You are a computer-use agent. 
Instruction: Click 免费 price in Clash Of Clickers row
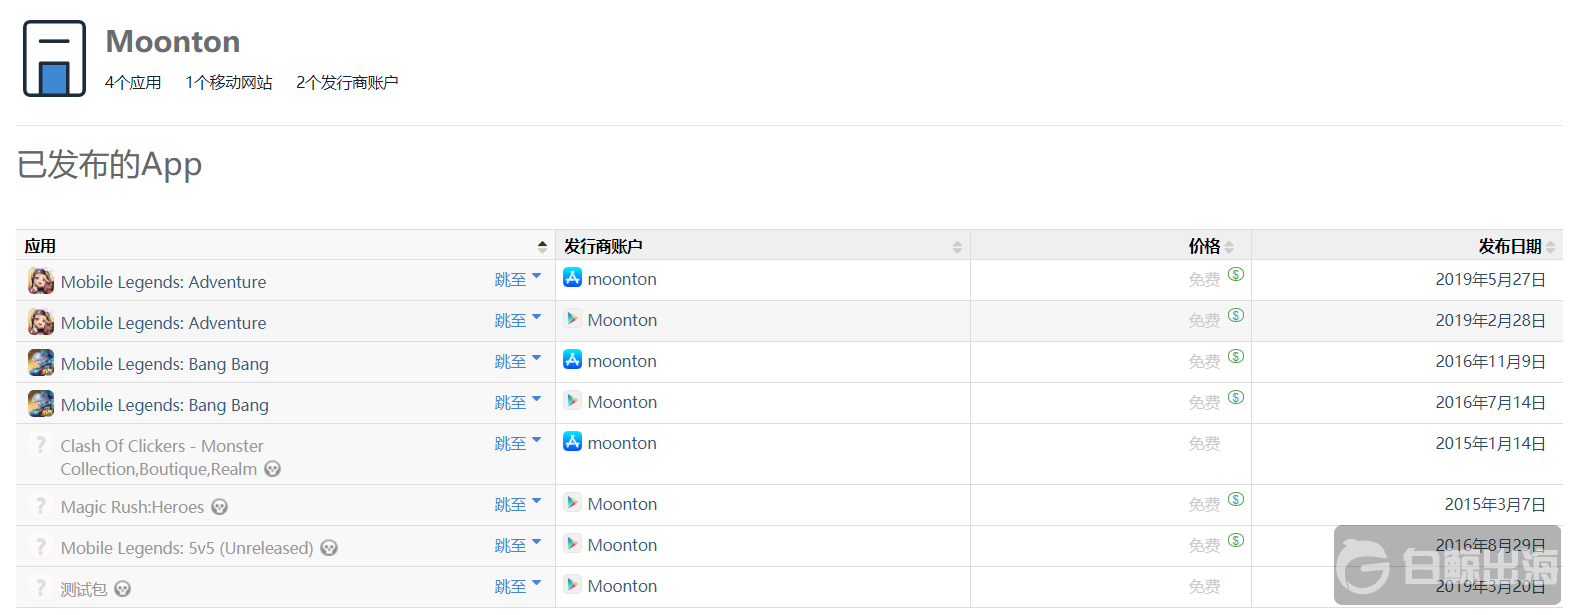(x=1204, y=443)
